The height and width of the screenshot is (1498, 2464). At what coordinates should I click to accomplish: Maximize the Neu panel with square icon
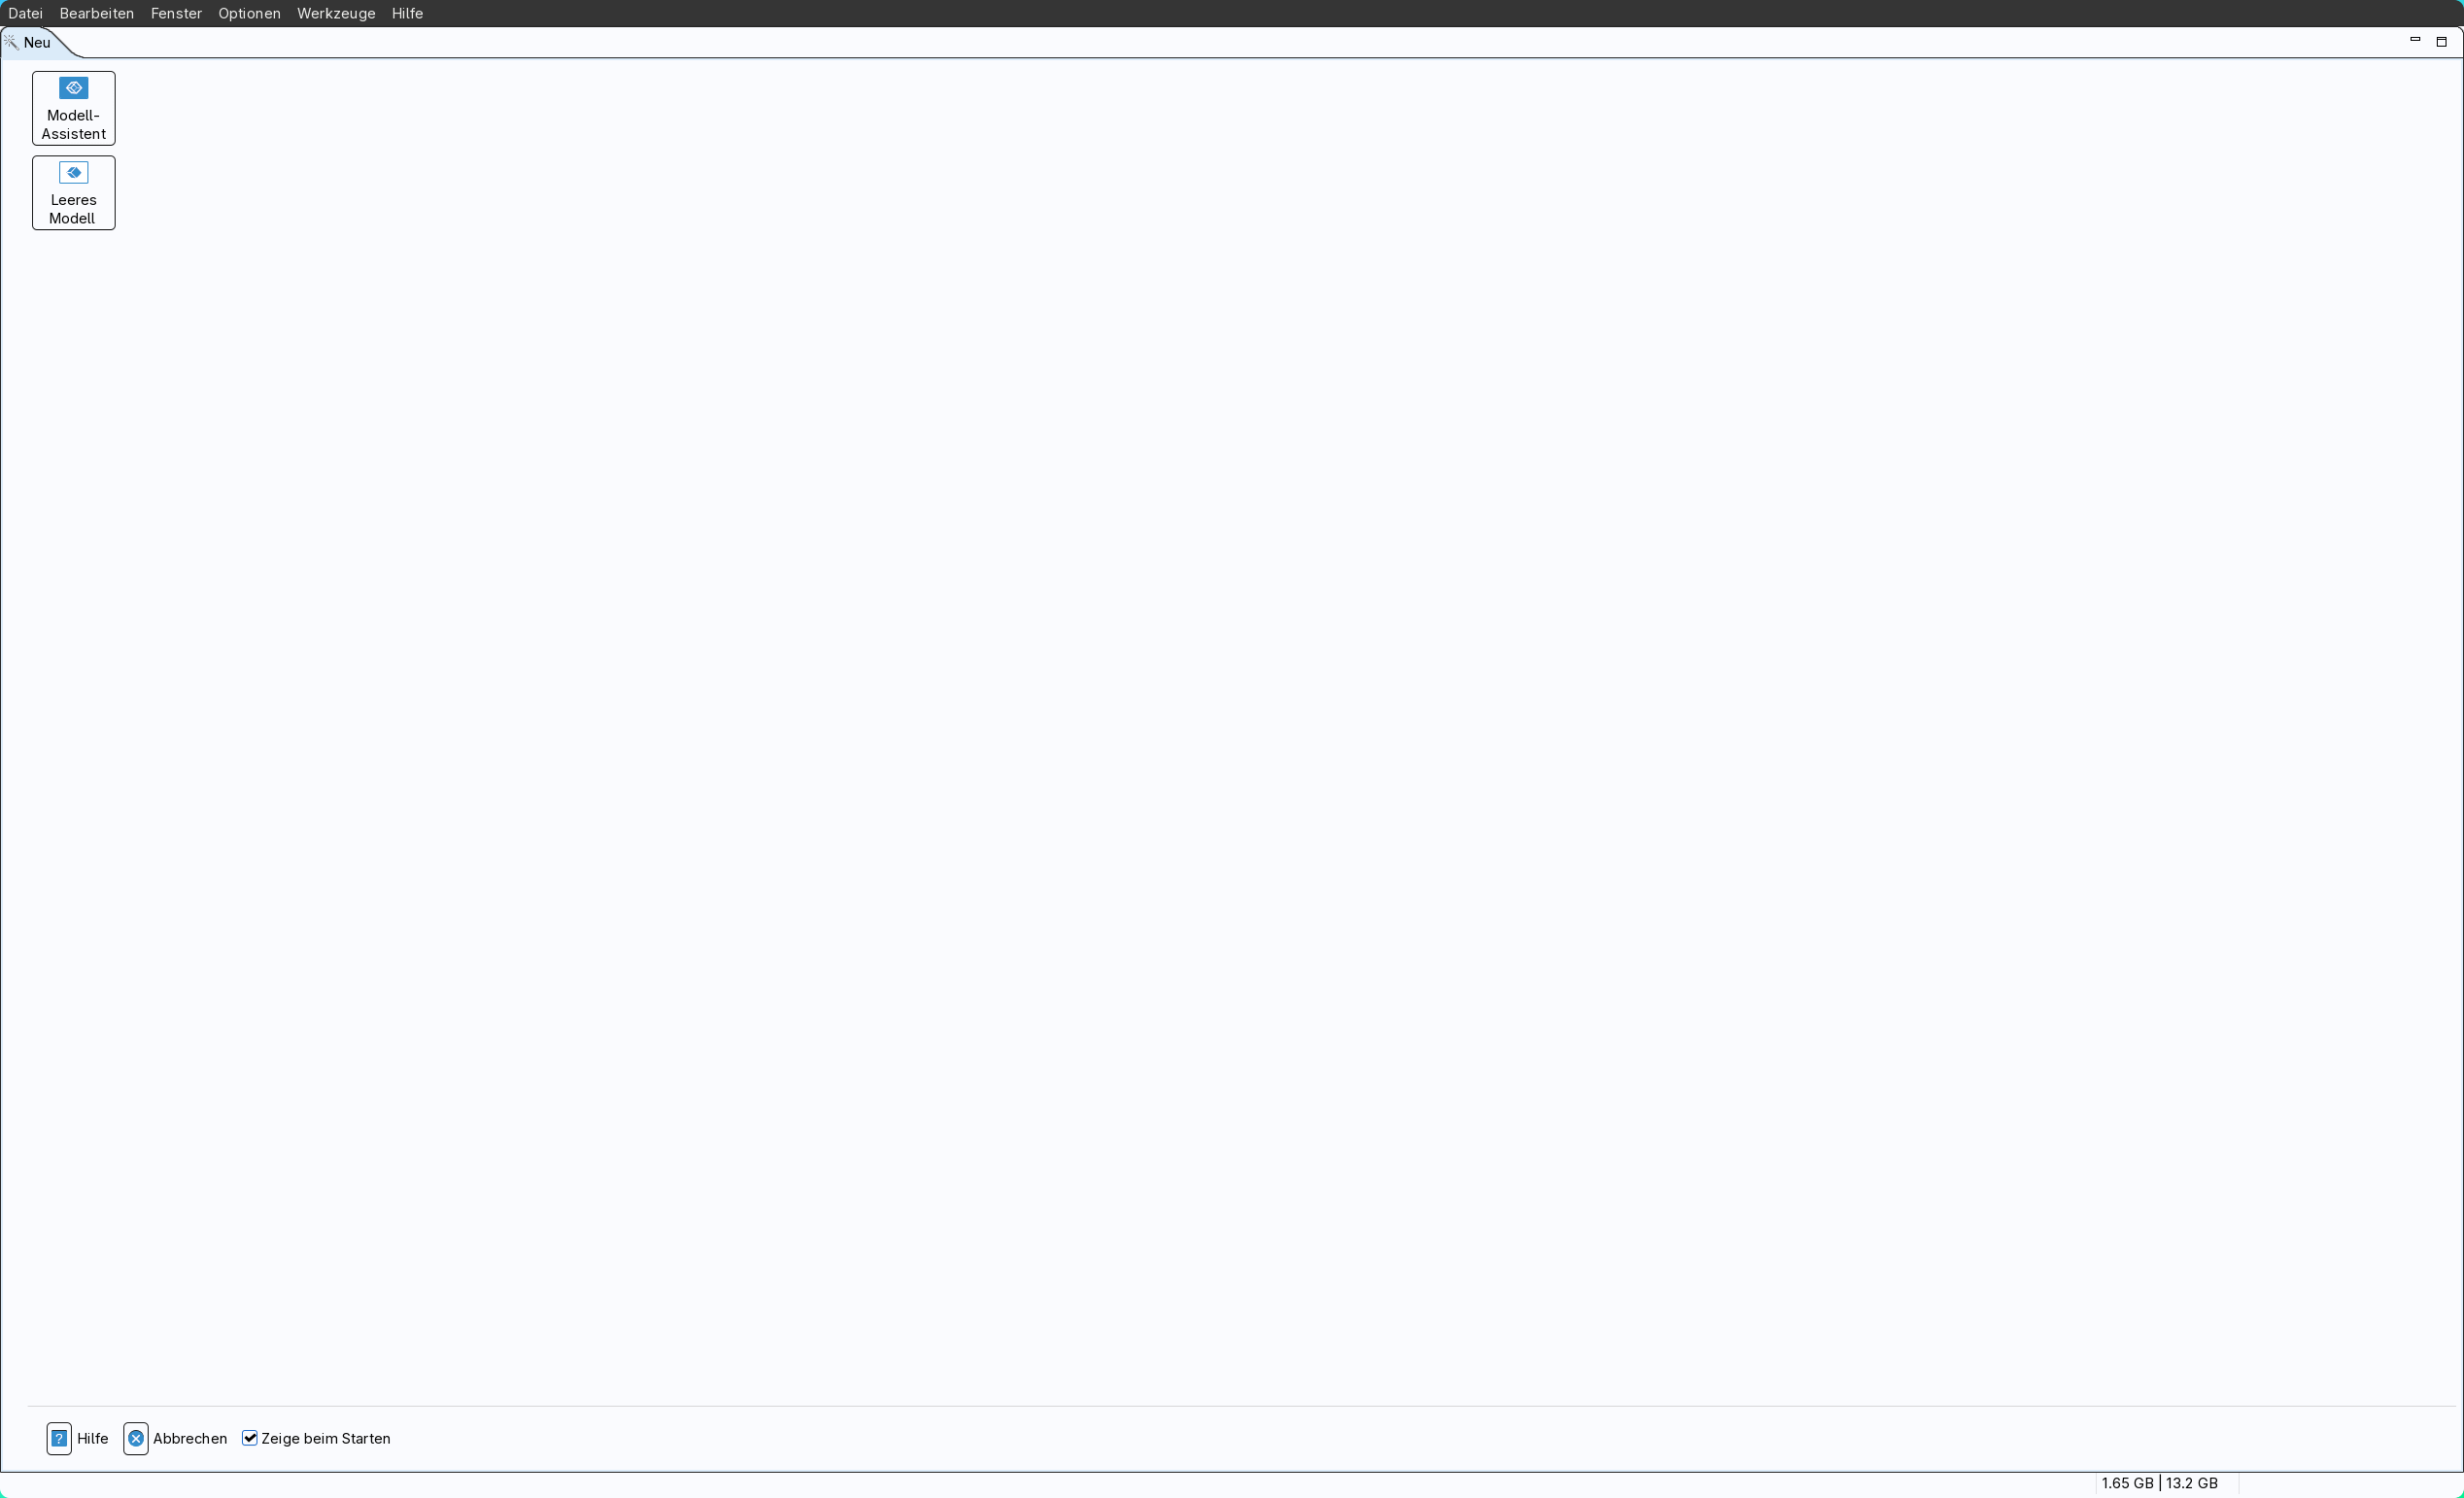tap(2441, 42)
